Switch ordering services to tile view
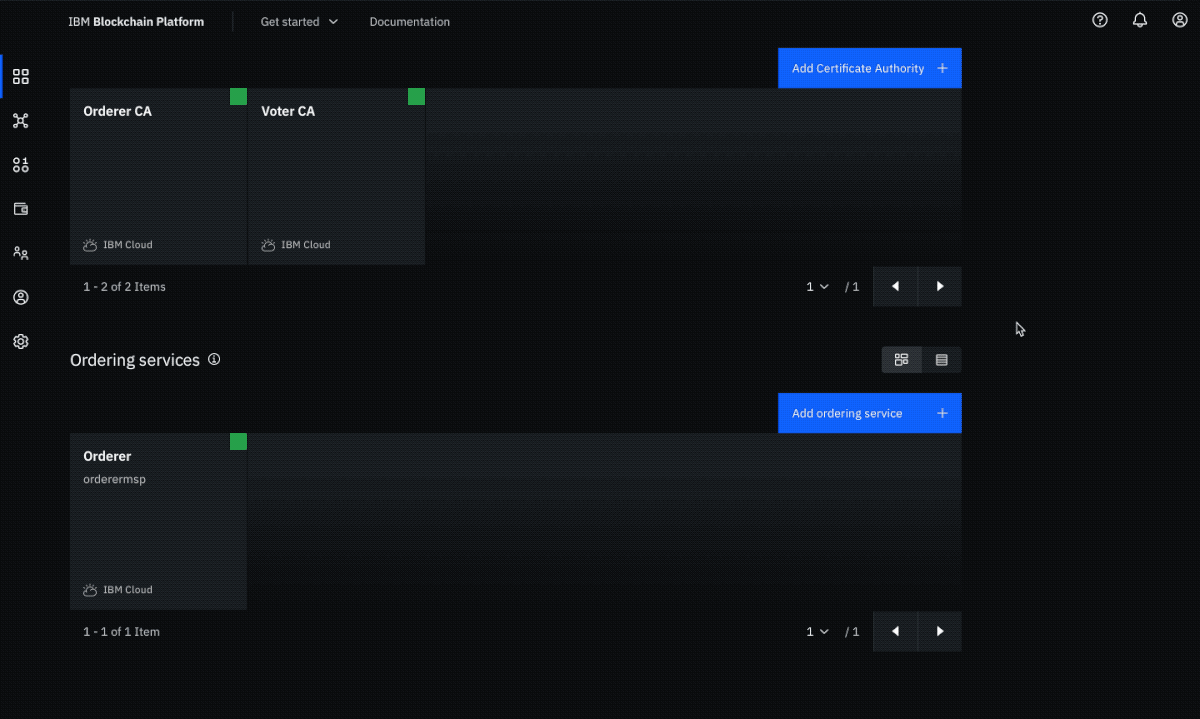Image resolution: width=1200 pixels, height=719 pixels. point(901,360)
